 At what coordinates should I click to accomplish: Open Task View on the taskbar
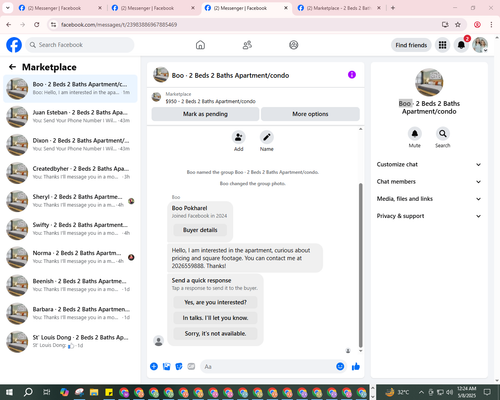pyautogui.click(x=47, y=392)
